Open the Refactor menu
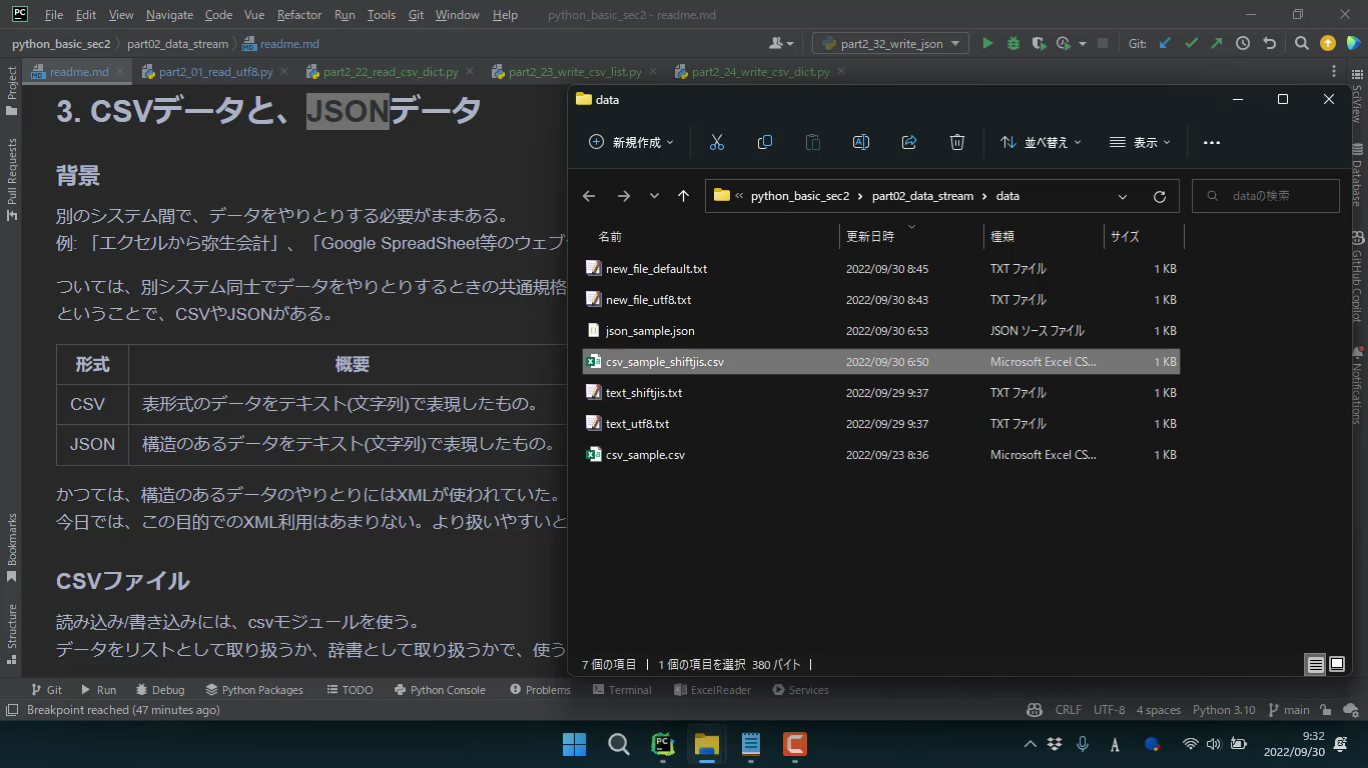Viewport: 1368px width, 768px height. coord(299,15)
